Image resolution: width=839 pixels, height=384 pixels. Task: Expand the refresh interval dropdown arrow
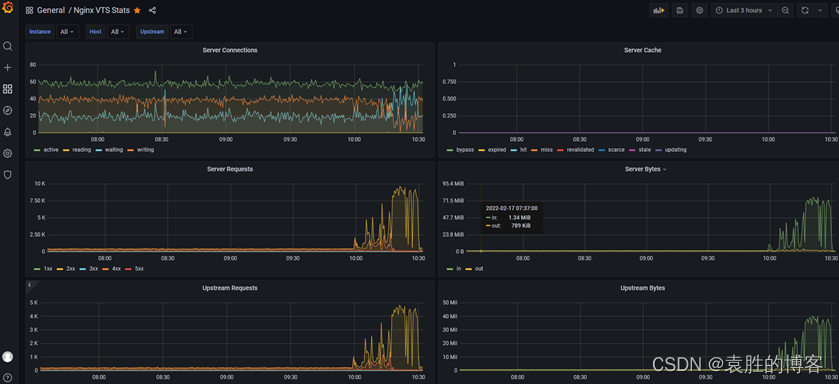tap(820, 10)
